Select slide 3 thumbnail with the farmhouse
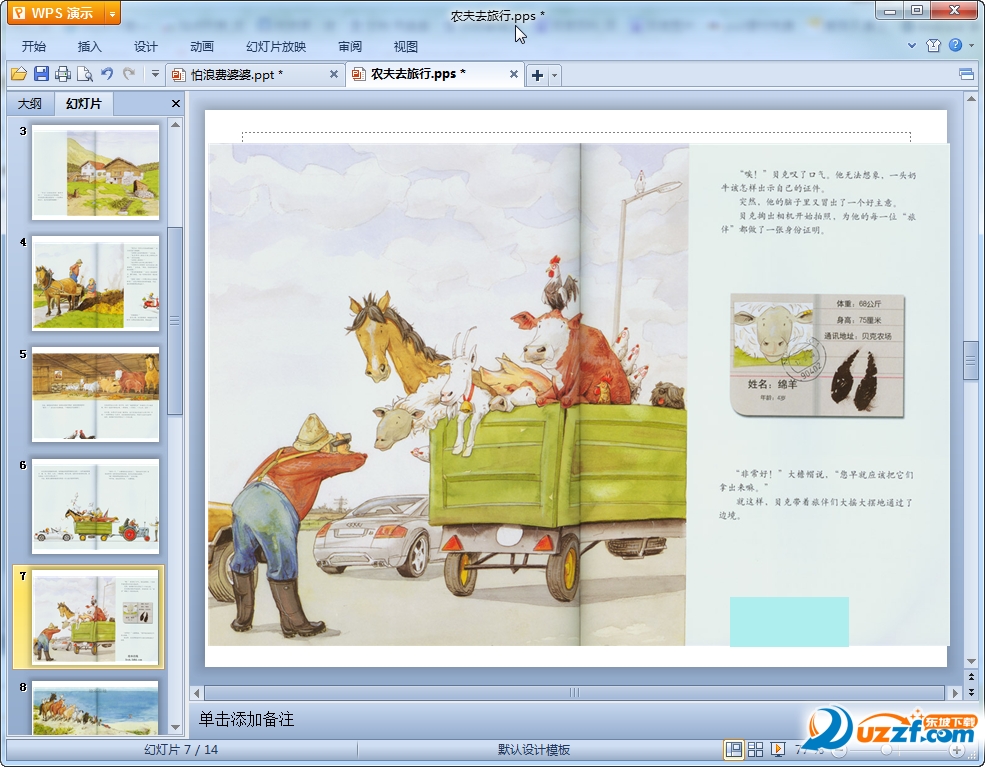Viewport: 985px width, 767px height. tap(95, 172)
